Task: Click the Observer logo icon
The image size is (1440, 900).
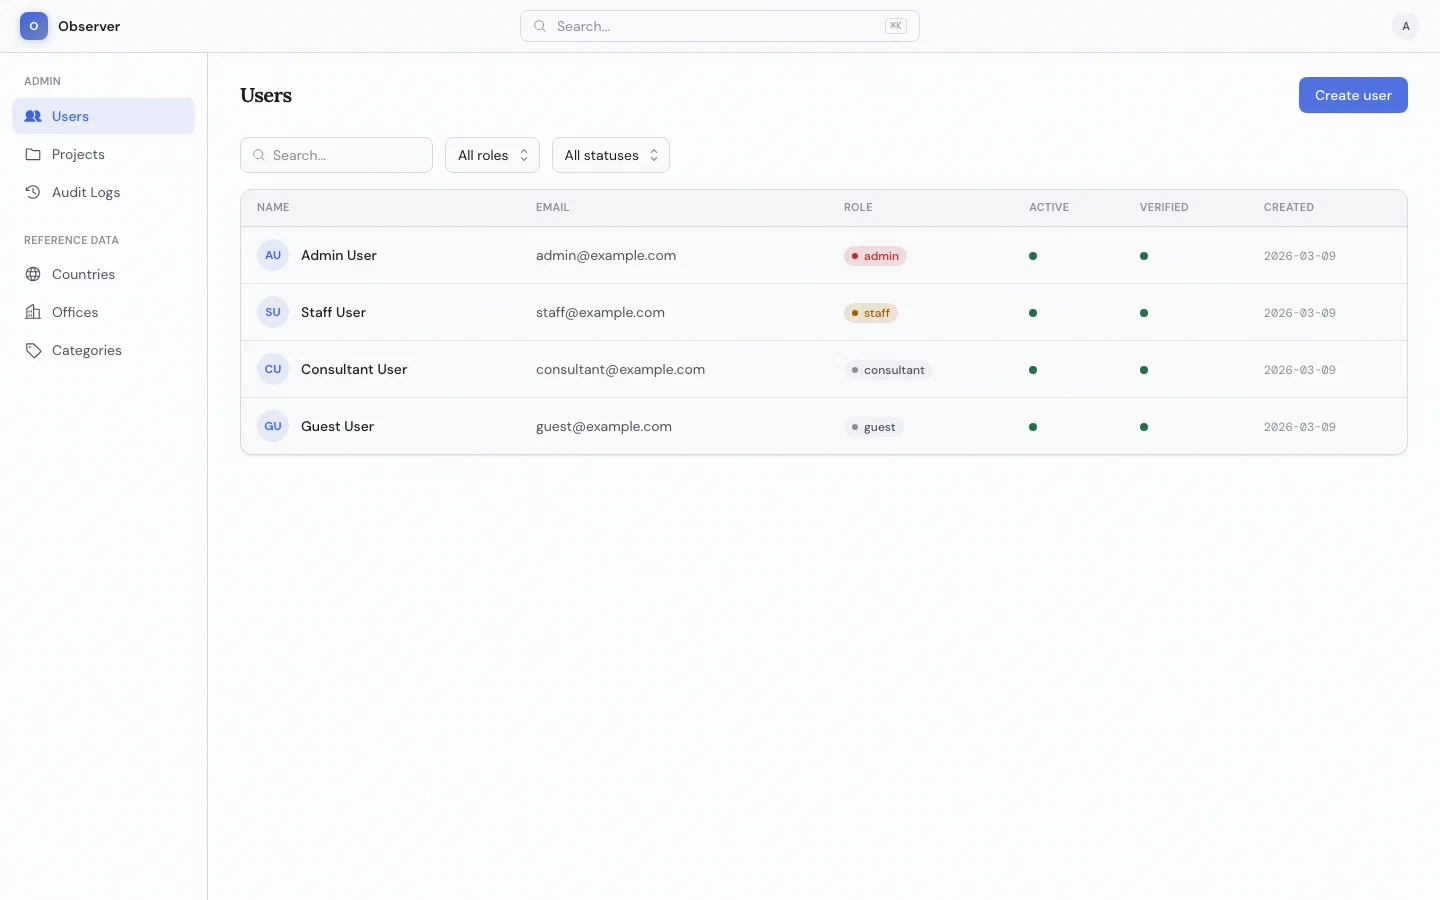Action: (34, 26)
